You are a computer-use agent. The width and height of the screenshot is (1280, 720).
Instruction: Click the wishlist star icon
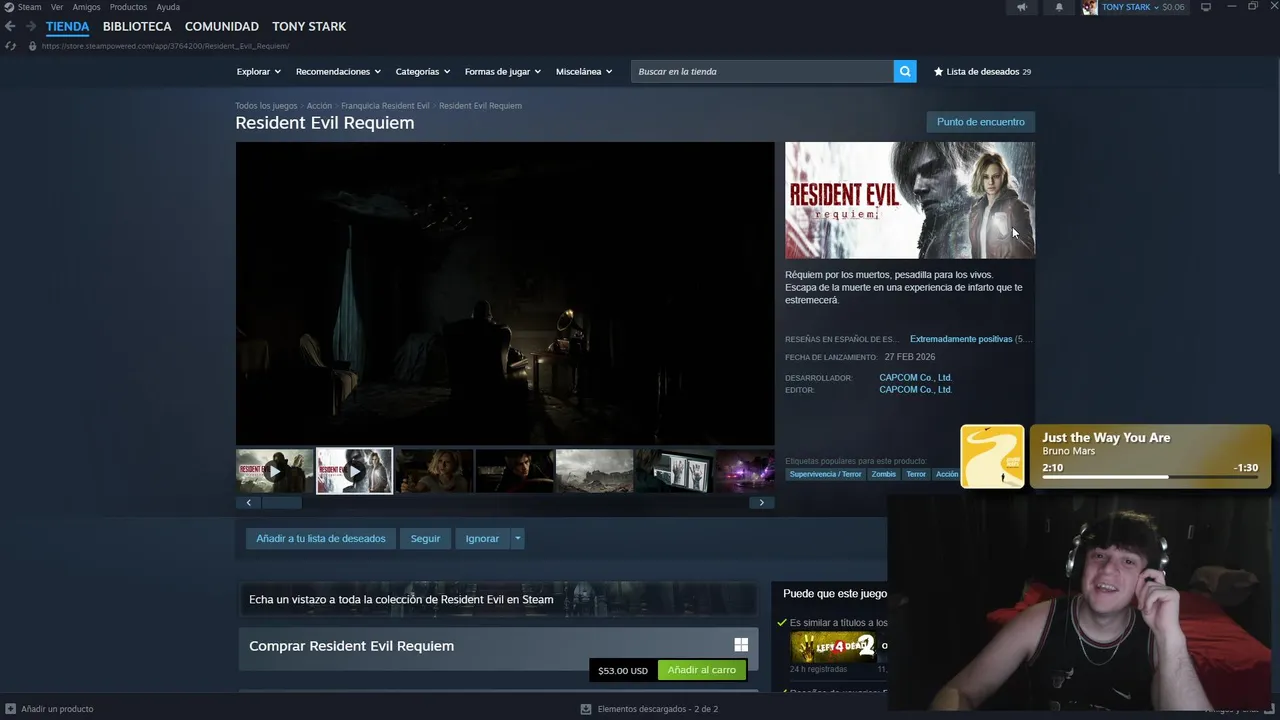point(938,72)
